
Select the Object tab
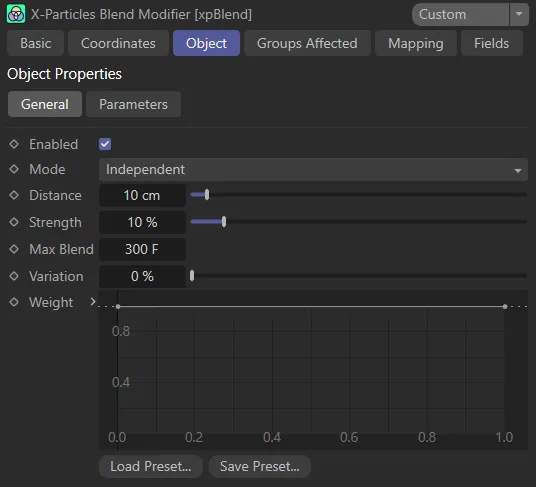pyautogui.click(x=206, y=43)
